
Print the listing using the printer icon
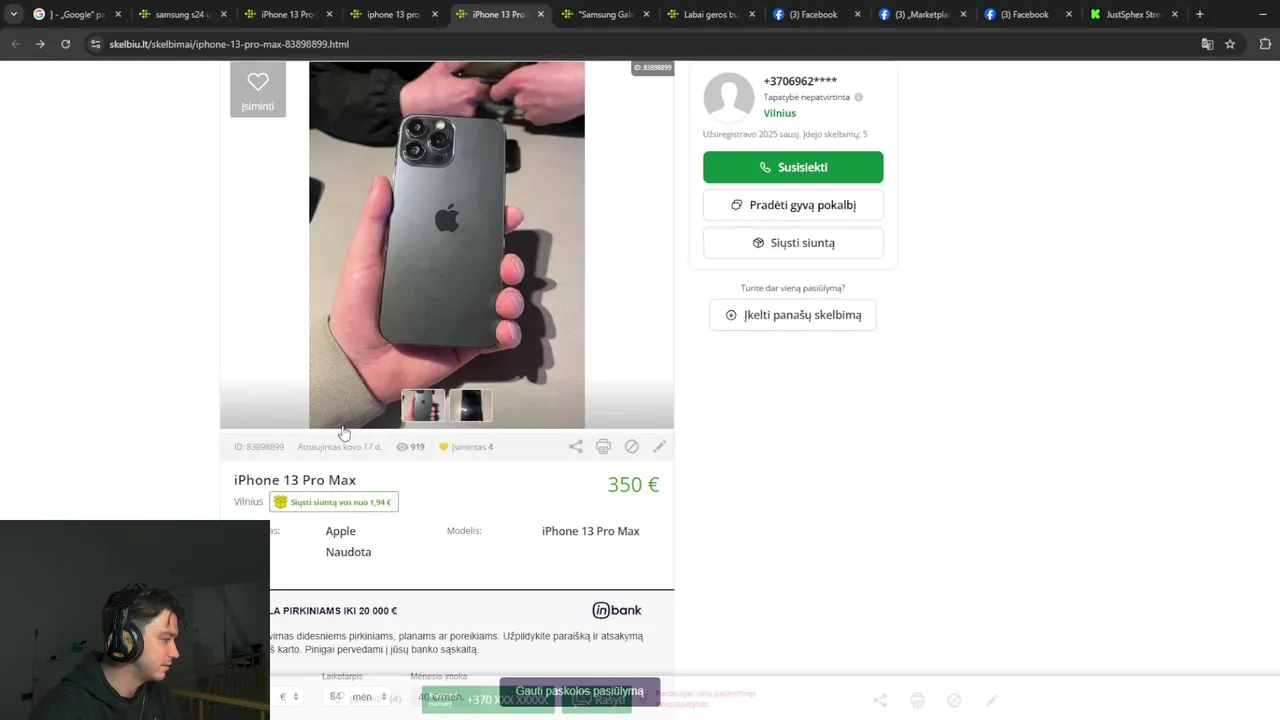point(603,447)
